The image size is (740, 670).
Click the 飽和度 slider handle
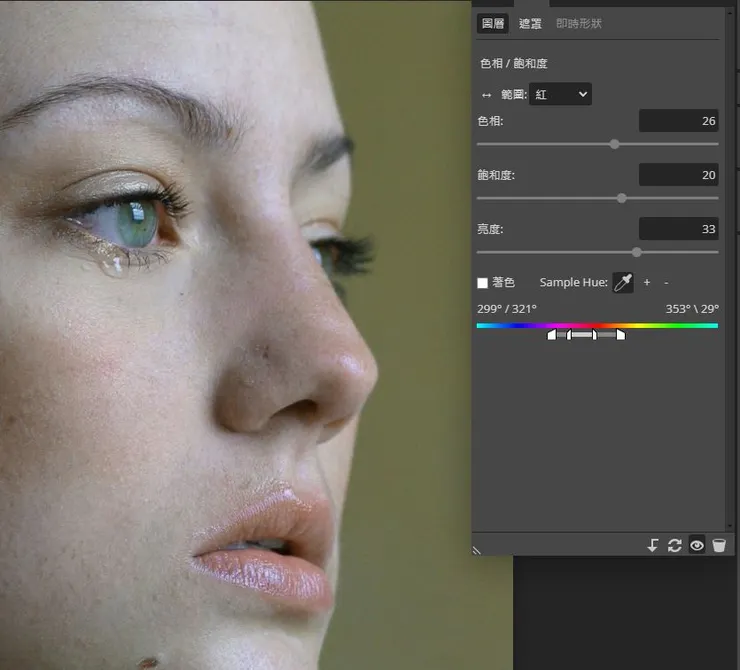pos(622,198)
